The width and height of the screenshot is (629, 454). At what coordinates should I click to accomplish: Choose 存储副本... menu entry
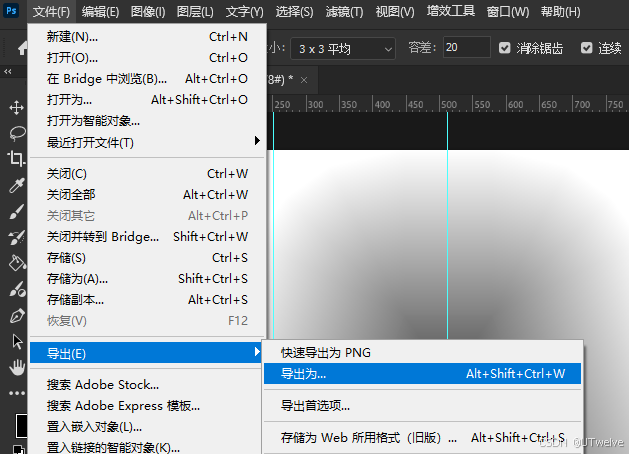click(147, 300)
